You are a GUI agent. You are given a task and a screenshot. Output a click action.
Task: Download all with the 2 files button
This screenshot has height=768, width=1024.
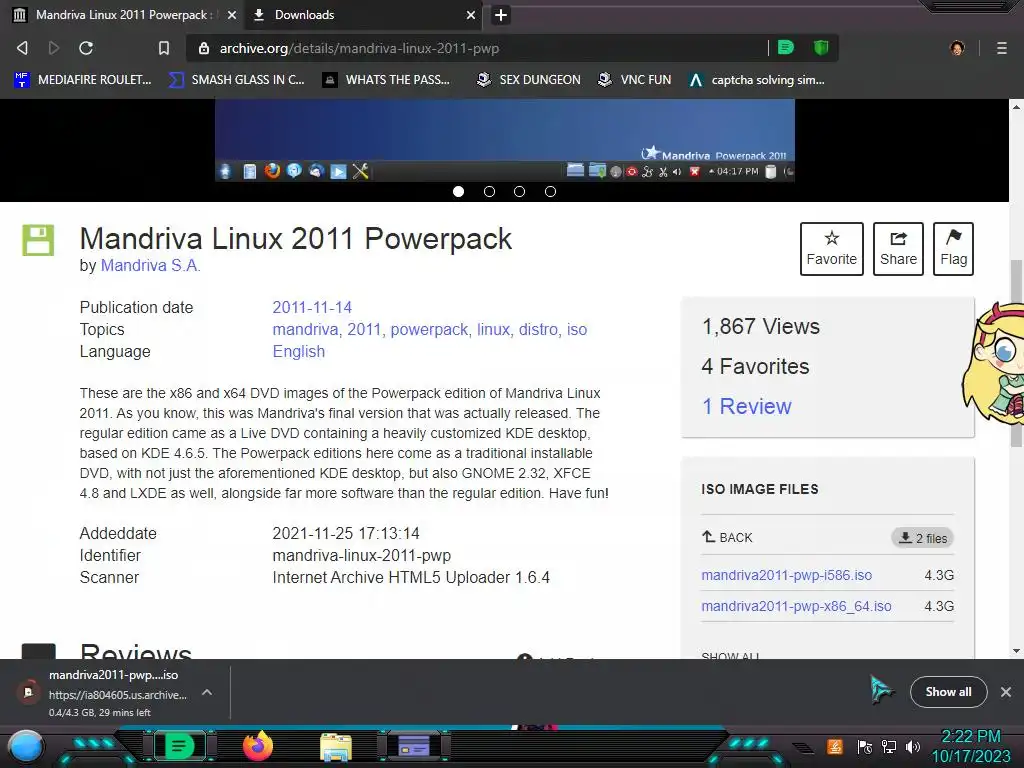pos(922,538)
